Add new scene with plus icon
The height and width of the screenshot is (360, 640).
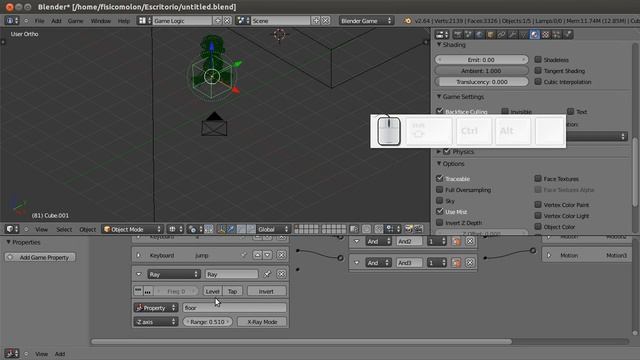(316, 20)
